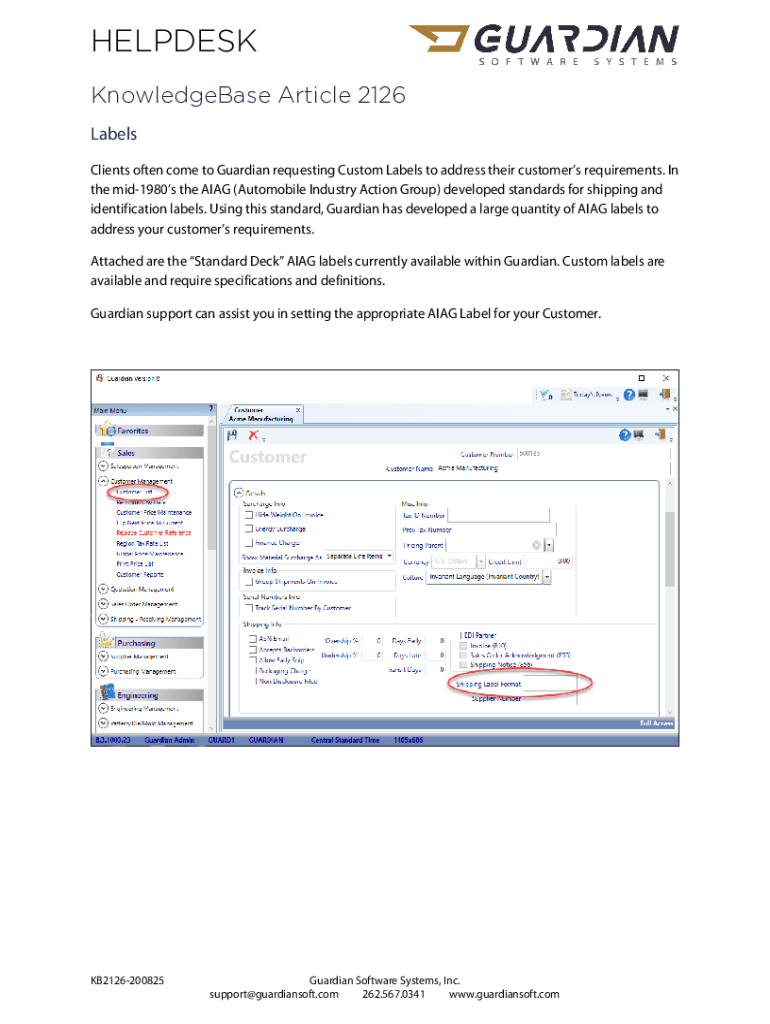Select the Customer Acme Manufacturing tab
Screen dimensions: 770x1024
point(262,414)
